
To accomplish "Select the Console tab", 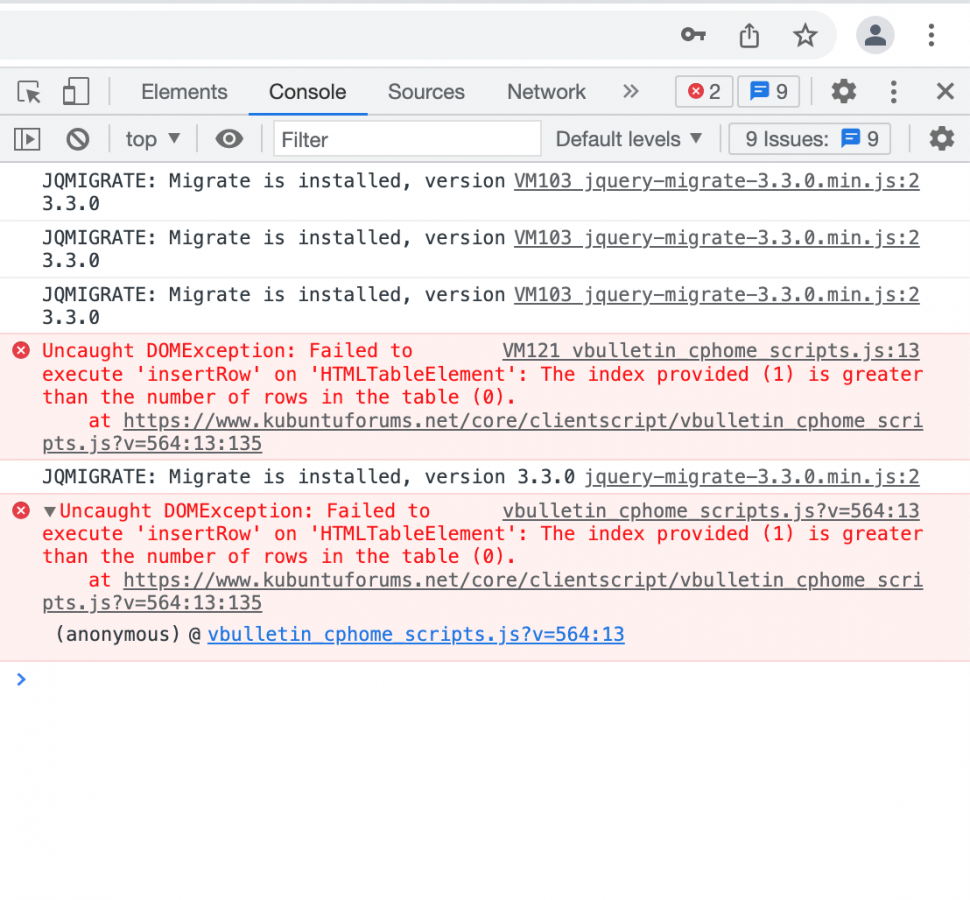I will coord(307,92).
